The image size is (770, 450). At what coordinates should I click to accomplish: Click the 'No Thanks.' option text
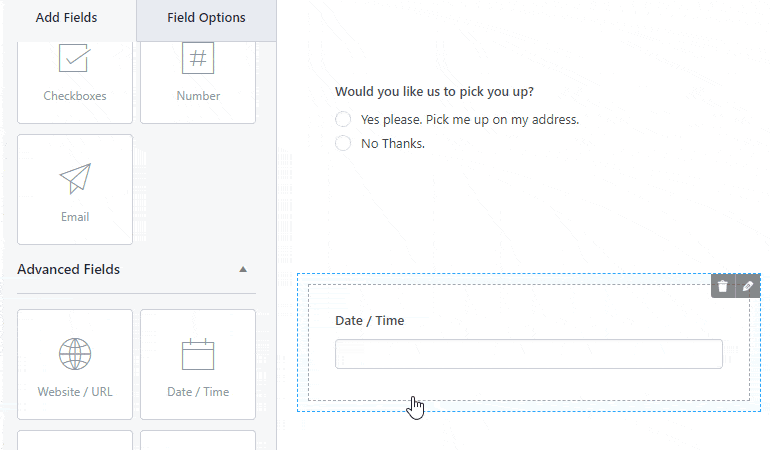tap(393, 143)
